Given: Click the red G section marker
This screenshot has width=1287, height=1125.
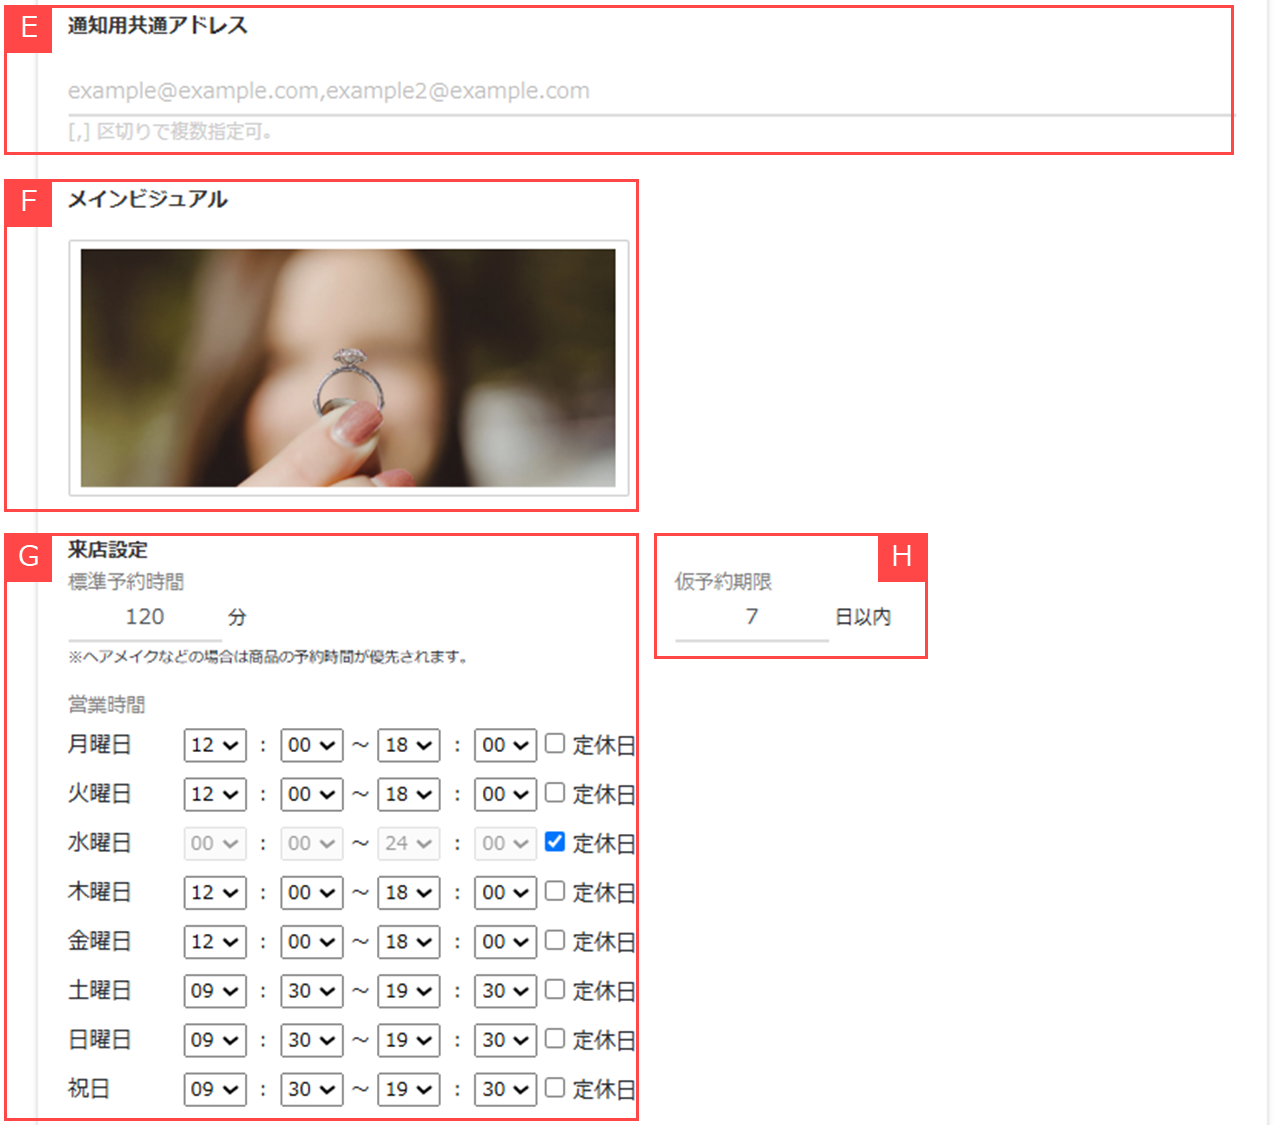Looking at the screenshot, I should pos(29,556).
